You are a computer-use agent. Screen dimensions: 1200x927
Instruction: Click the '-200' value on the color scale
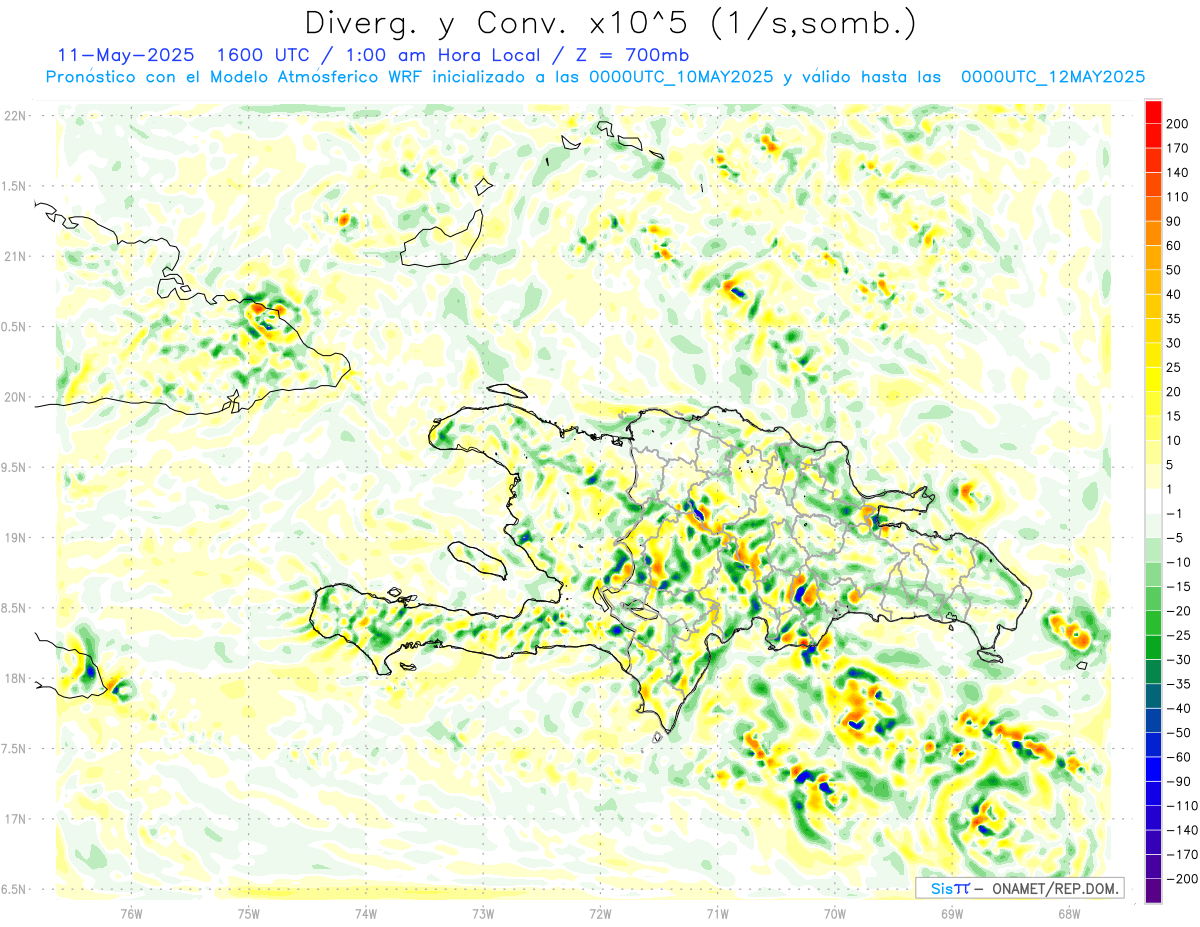click(x=1180, y=879)
